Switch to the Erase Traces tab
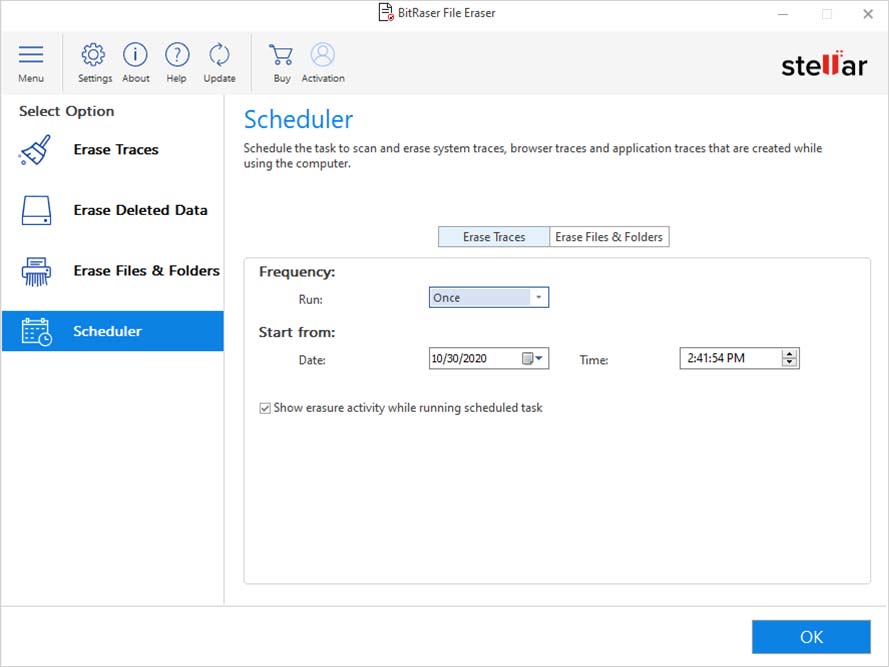Viewport: 889px width, 667px height. click(x=494, y=237)
